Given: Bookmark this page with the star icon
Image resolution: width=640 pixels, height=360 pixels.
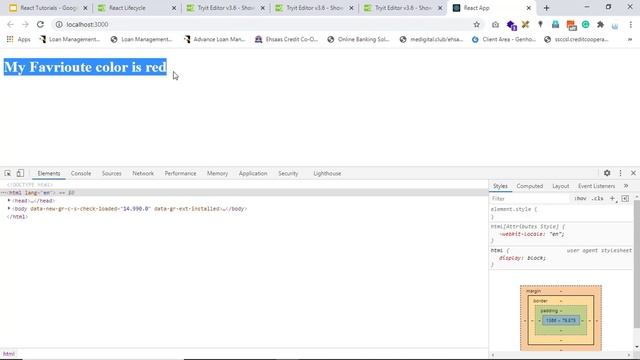Looking at the screenshot, I should (x=476, y=24).
